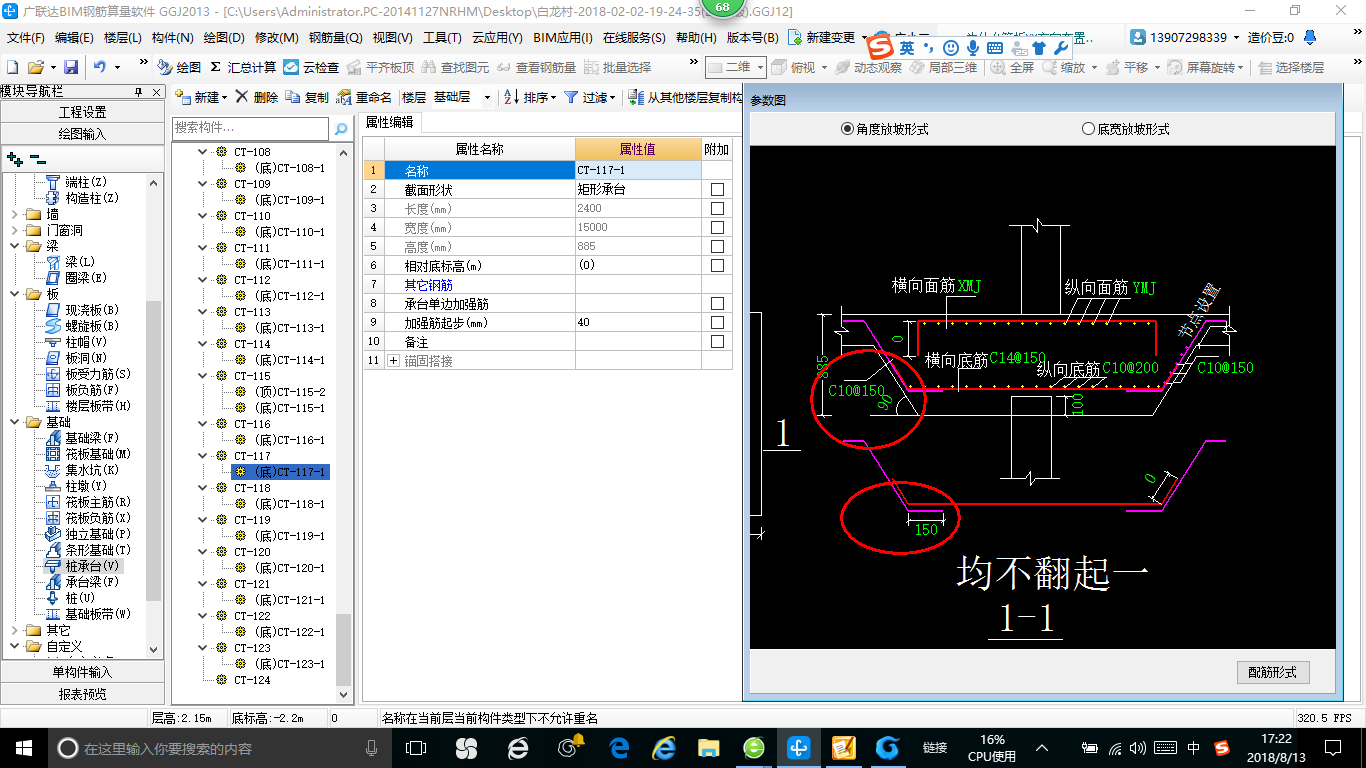This screenshot has height=768, width=1366.
Task: Click the 绘图输入 navigator section
Action: click(83, 133)
